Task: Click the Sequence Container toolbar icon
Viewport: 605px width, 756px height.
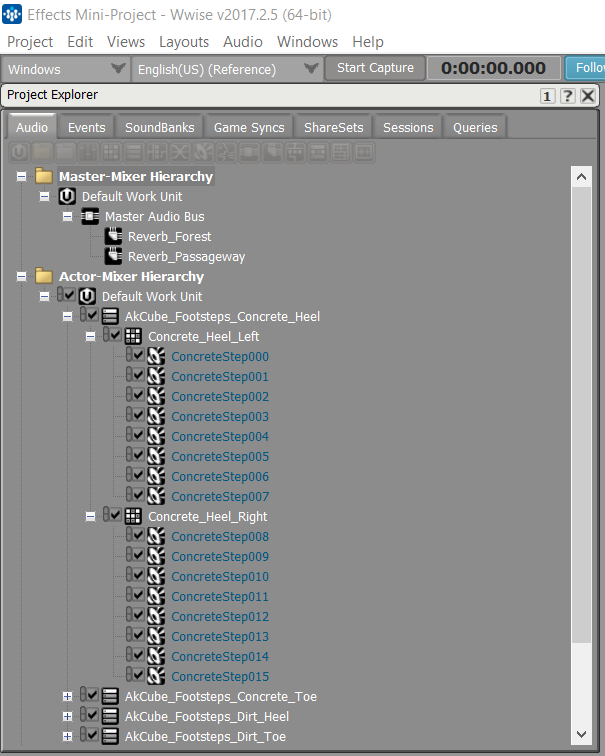Action: pyautogui.click(x=134, y=152)
